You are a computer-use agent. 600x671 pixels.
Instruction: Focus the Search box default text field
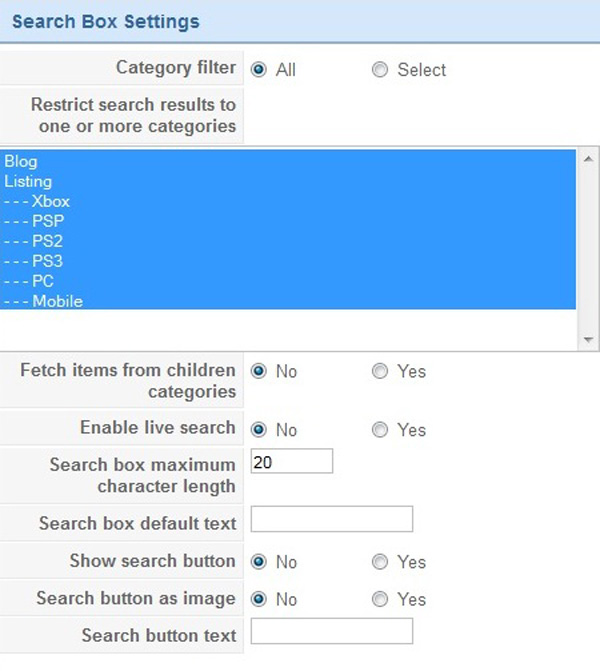point(331,519)
